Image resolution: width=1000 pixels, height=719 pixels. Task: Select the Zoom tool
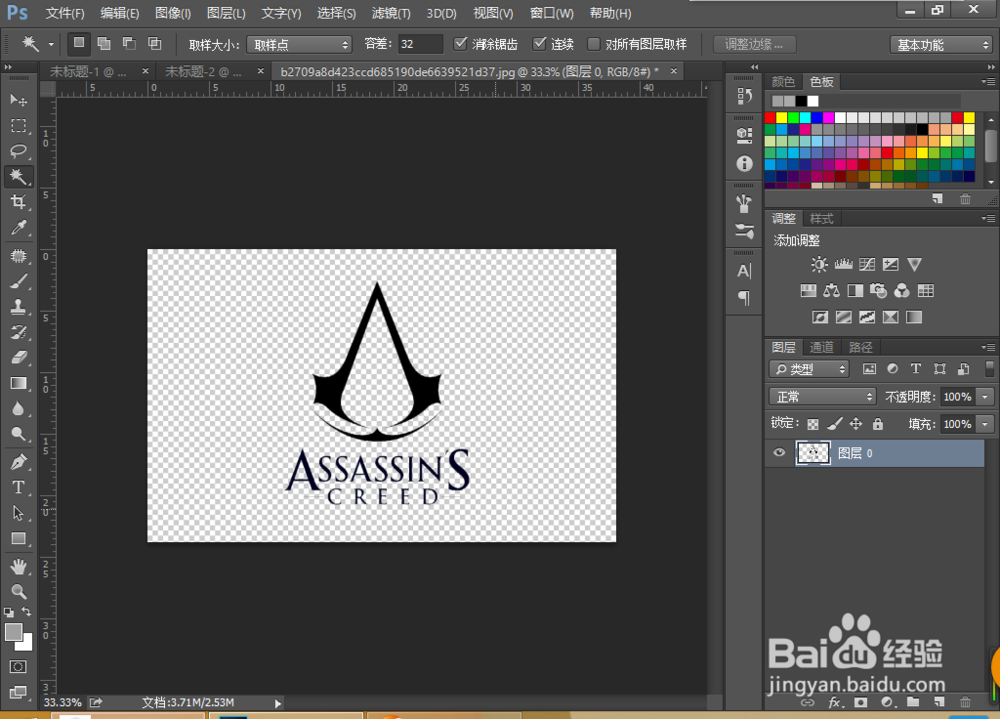click(18, 591)
